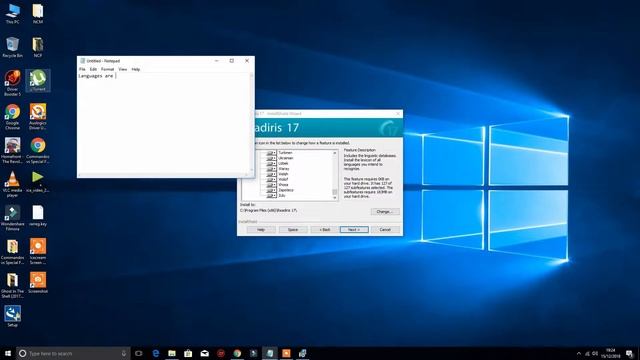Select Zulu in the language list

282,196
